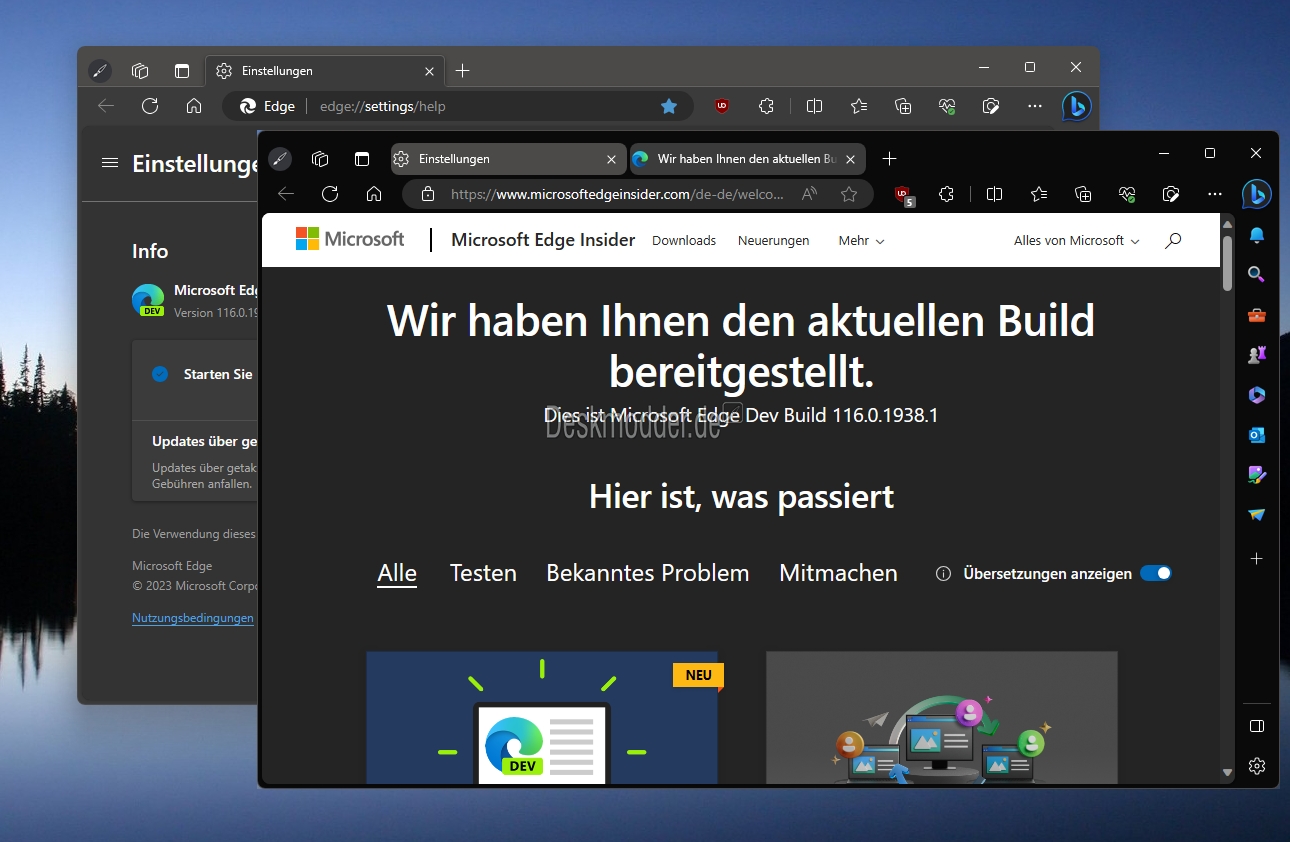Screen dimensions: 1290x842
Task: Open new tab in back settings window
Action: (x=462, y=71)
